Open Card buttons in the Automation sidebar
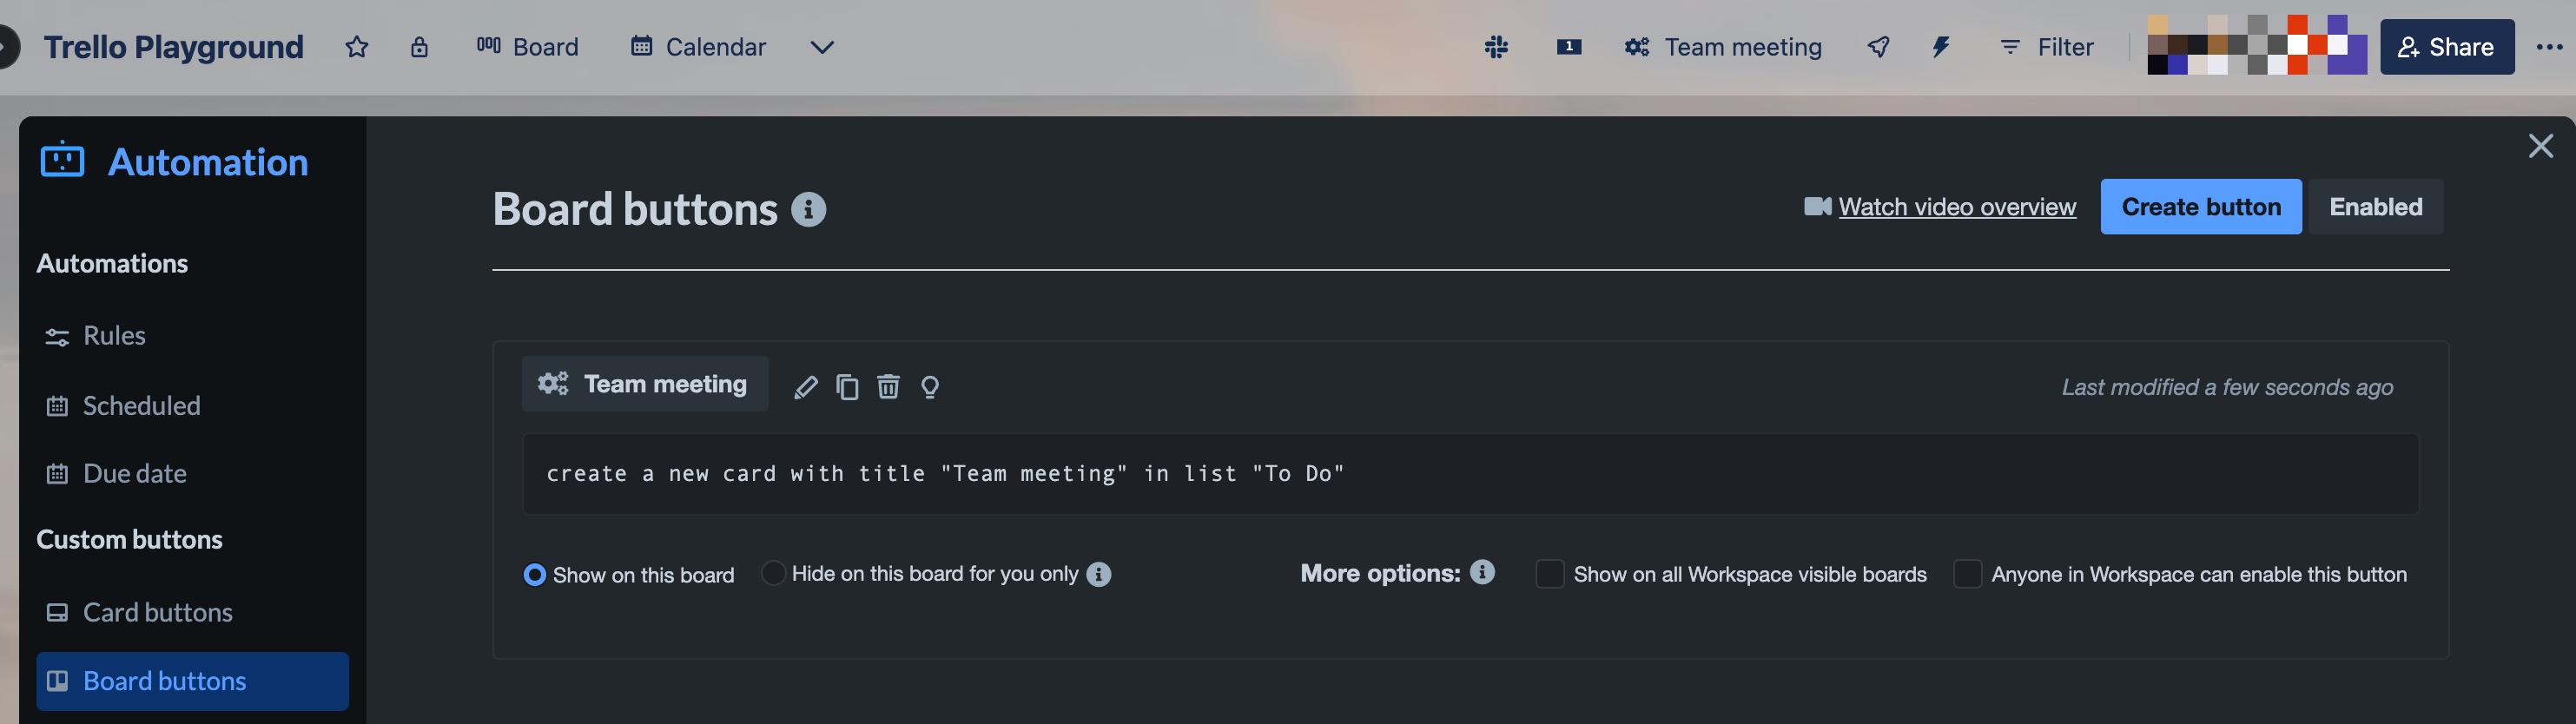Screen dimensions: 2576x724 tap(156, 612)
